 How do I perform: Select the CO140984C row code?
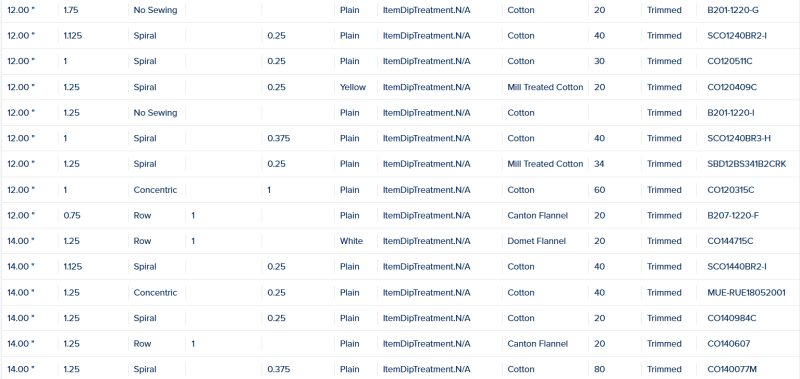click(732, 318)
